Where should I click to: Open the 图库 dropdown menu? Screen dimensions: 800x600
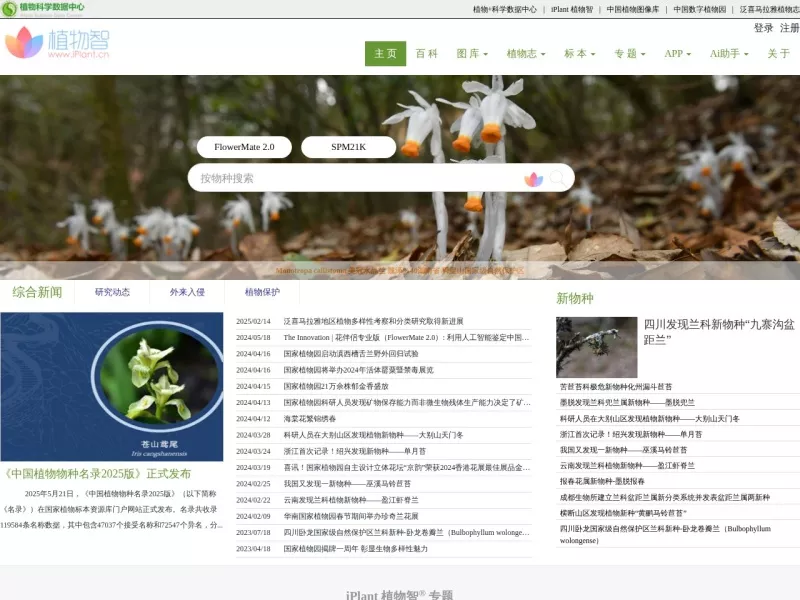tap(472, 54)
